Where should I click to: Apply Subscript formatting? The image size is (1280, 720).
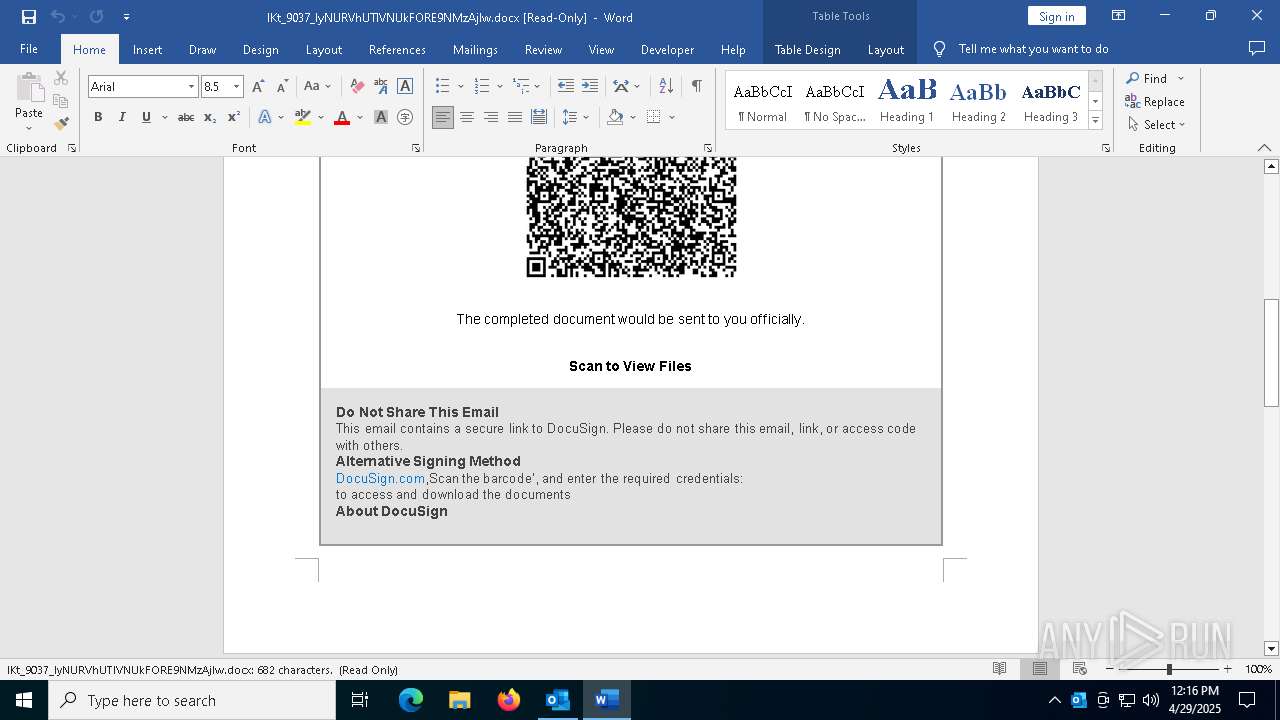pos(210,118)
